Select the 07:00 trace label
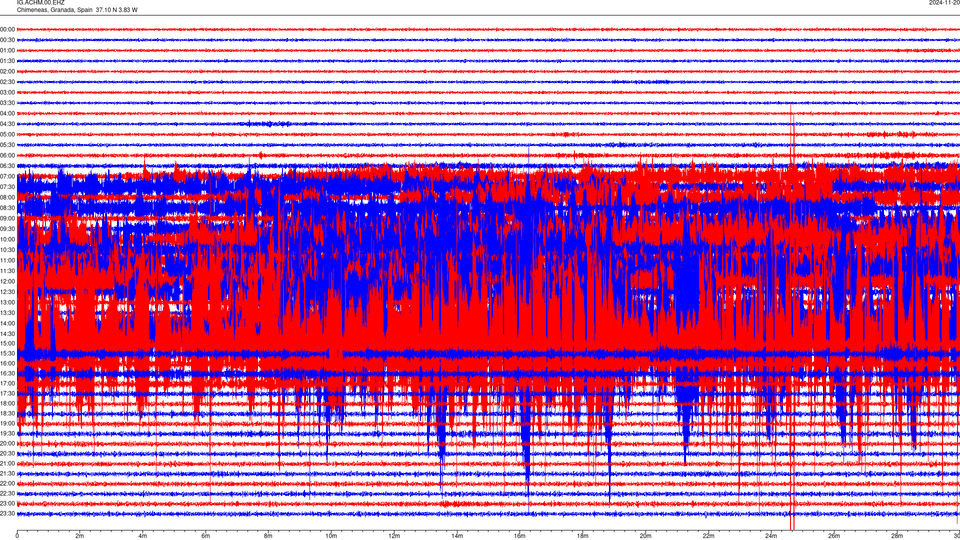The width and height of the screenshot is (960, 540). (x=7, y=176)
